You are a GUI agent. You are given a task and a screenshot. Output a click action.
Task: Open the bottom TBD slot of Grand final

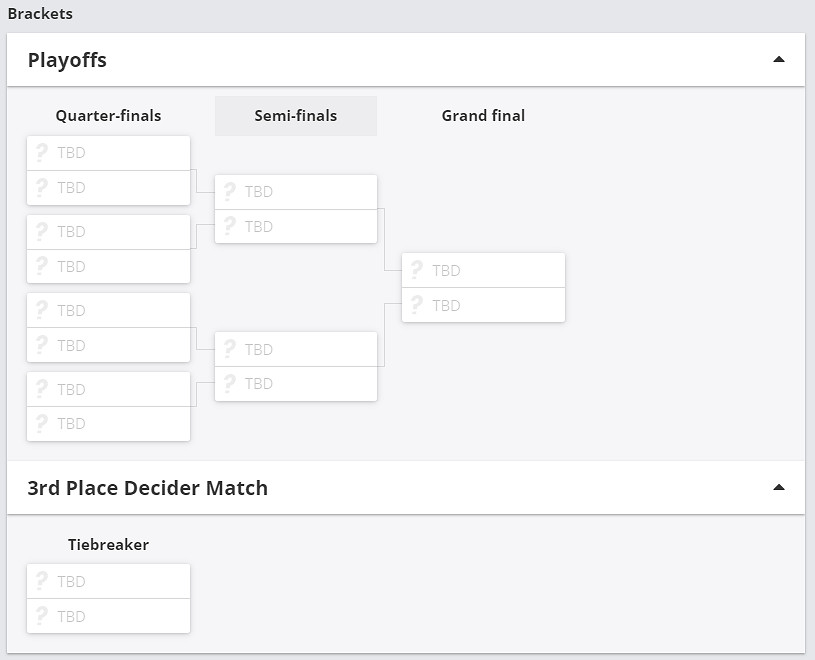[483, 305]
